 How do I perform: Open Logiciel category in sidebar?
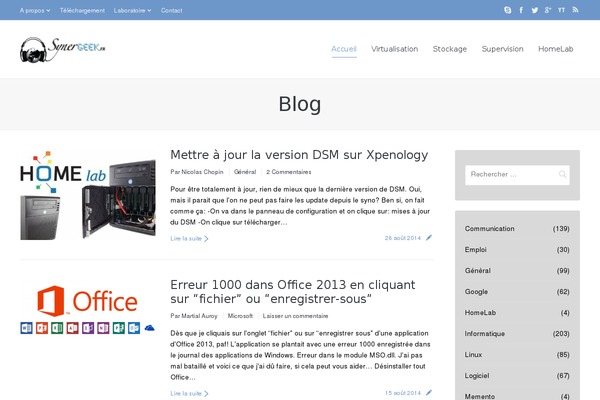click(x=477, y=376)
